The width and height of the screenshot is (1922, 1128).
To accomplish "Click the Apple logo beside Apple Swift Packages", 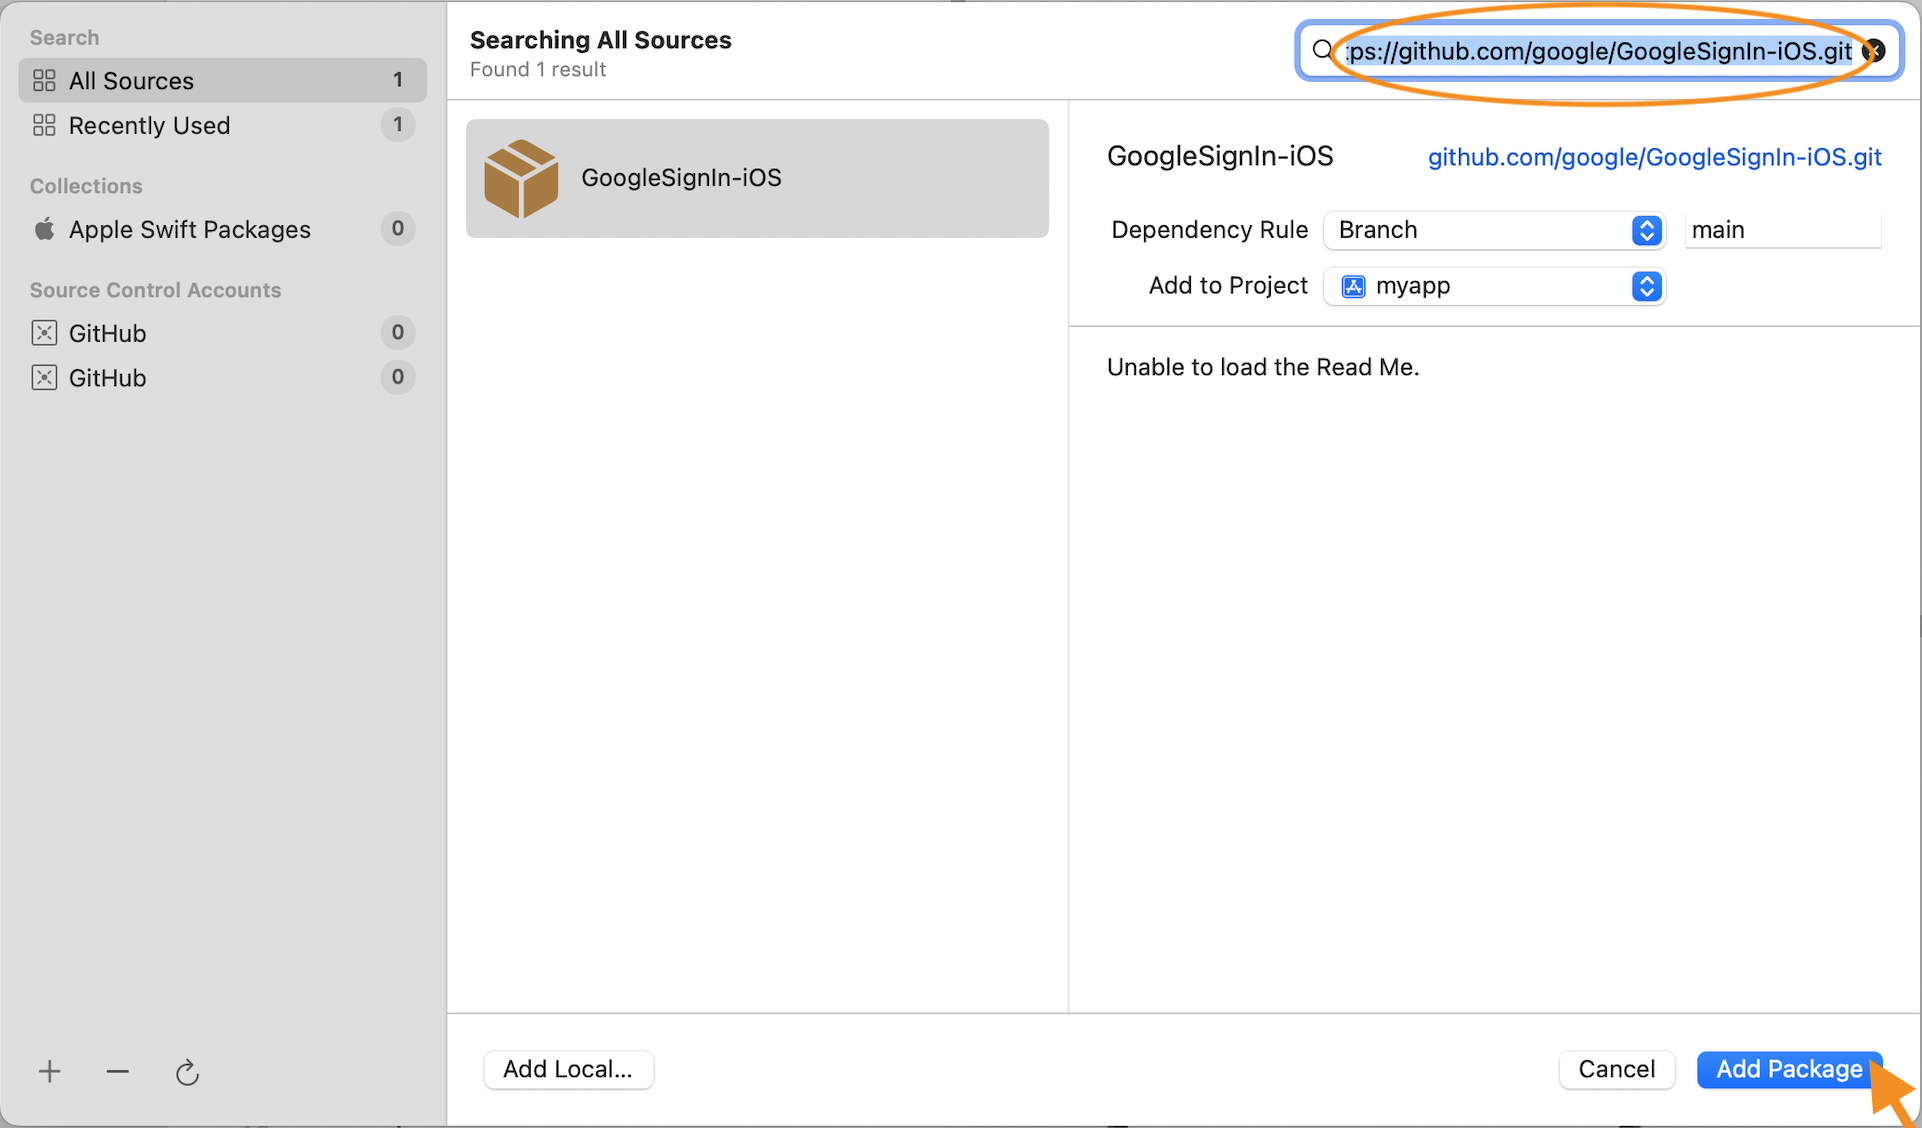I will point(44,229).
